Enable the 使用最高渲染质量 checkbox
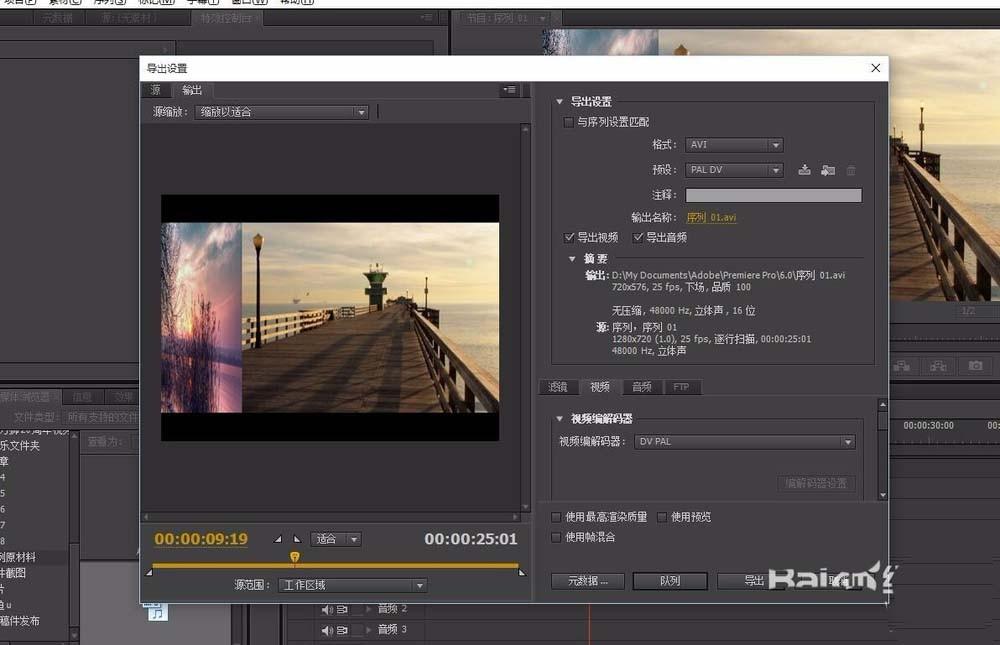This screenshot has width=1000, height=645. point(556,516)
